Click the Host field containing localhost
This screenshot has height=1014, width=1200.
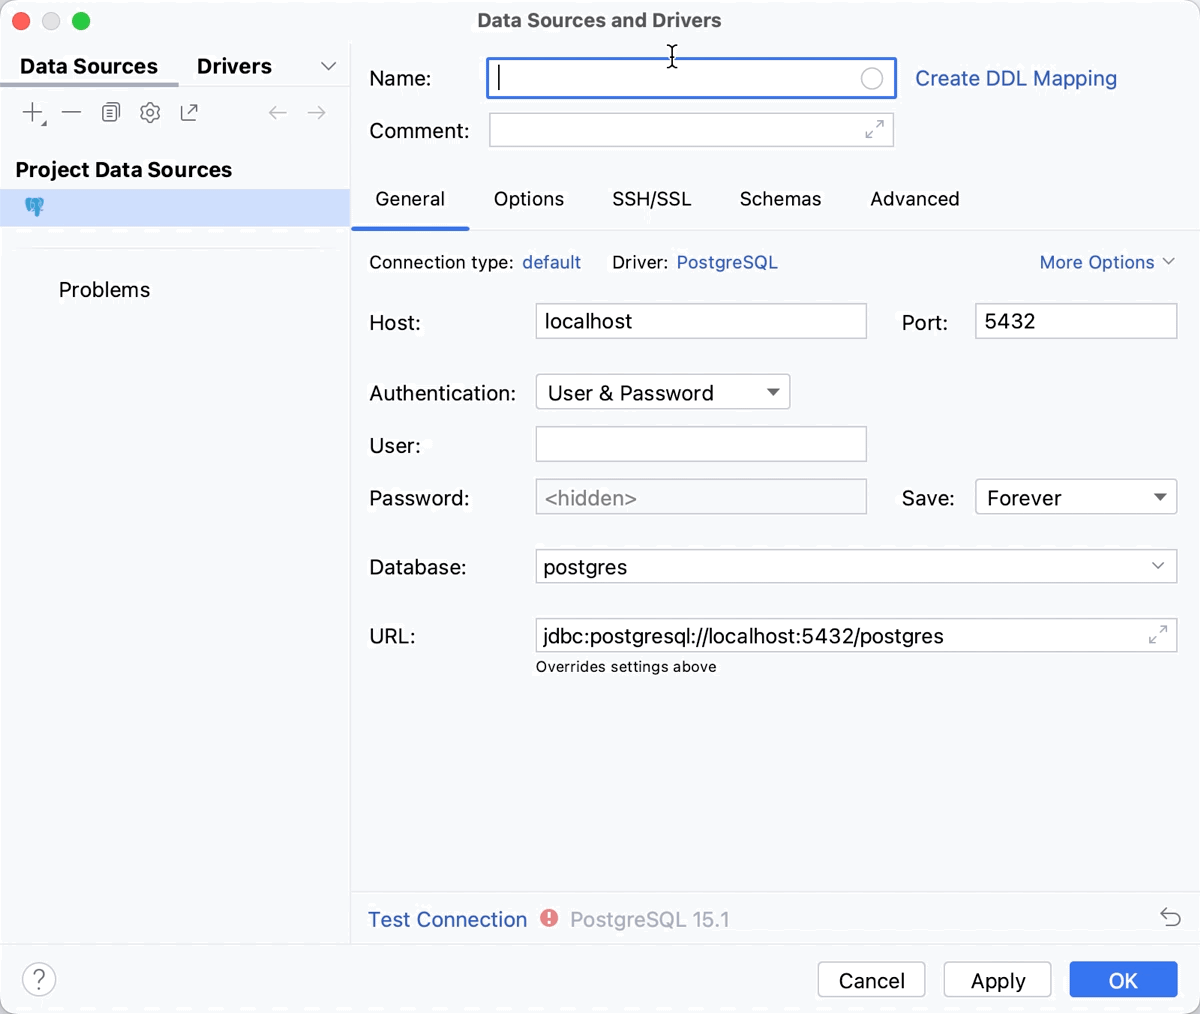click(701, 321)
